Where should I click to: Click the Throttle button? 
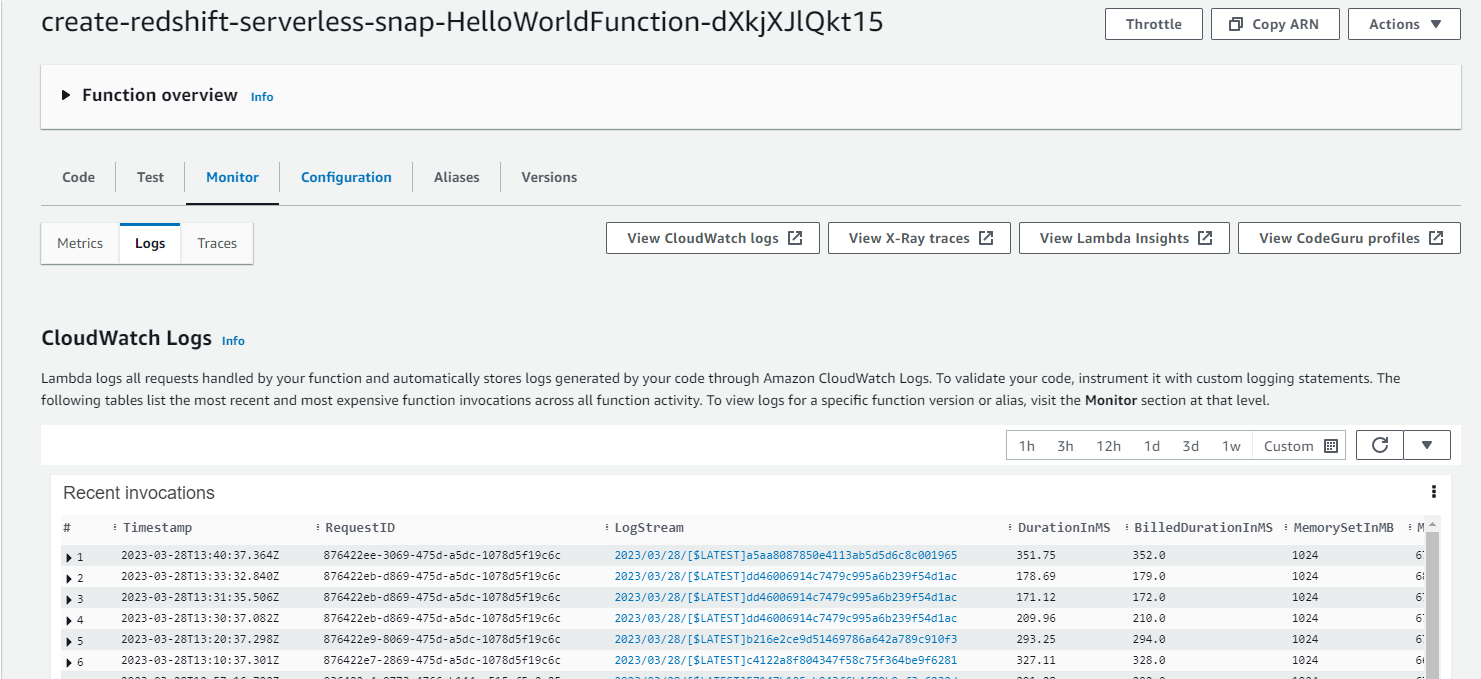(1153, 24)
